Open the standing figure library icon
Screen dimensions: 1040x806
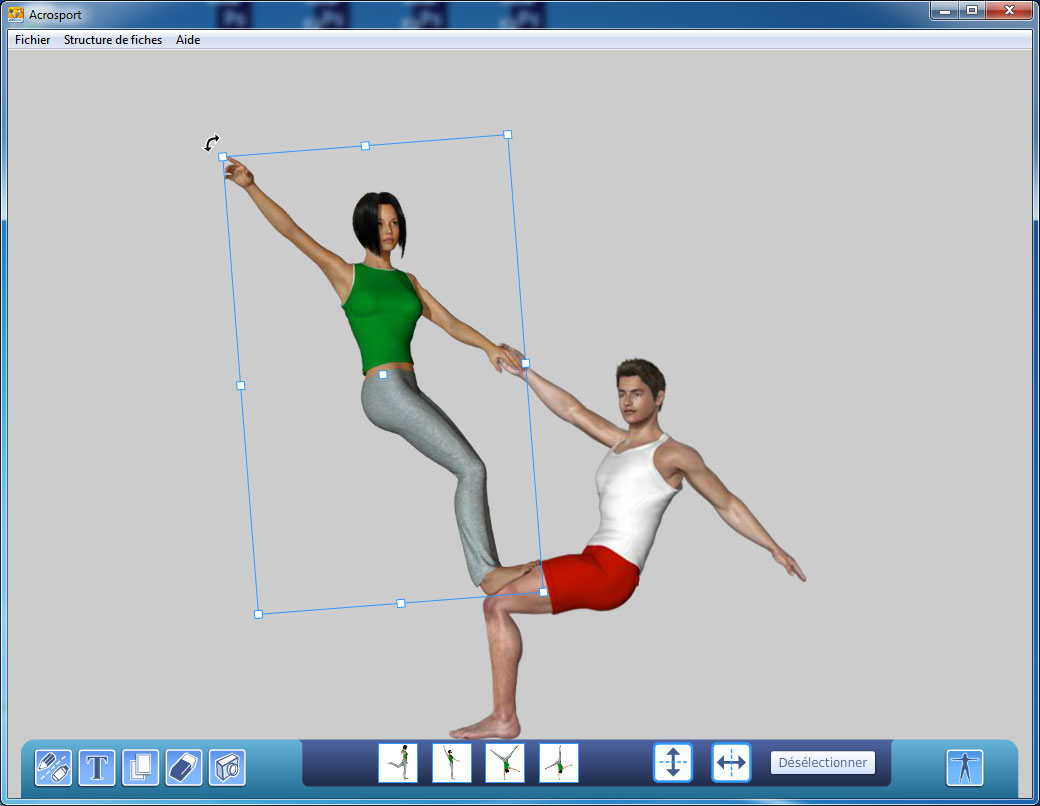click(965, 767)
